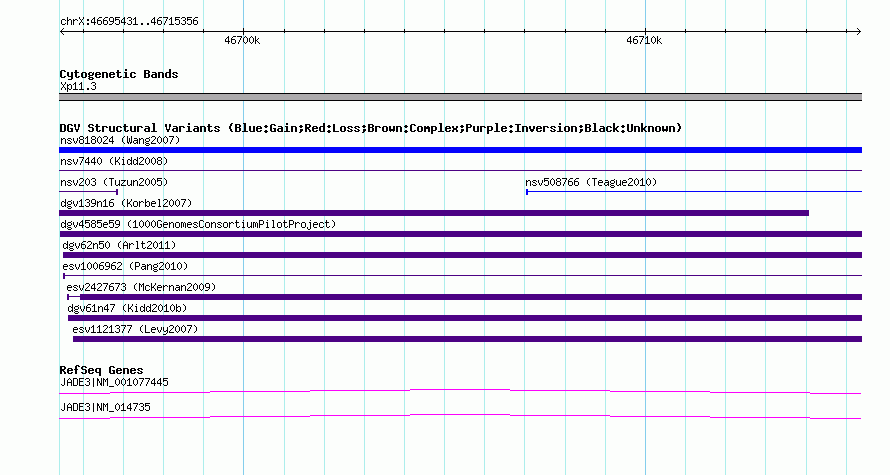The width and height of the screenshot is (890, 475).
Task: Click the short nsv203 variant line
Action: pyautogui.click(x=89, y=192)
